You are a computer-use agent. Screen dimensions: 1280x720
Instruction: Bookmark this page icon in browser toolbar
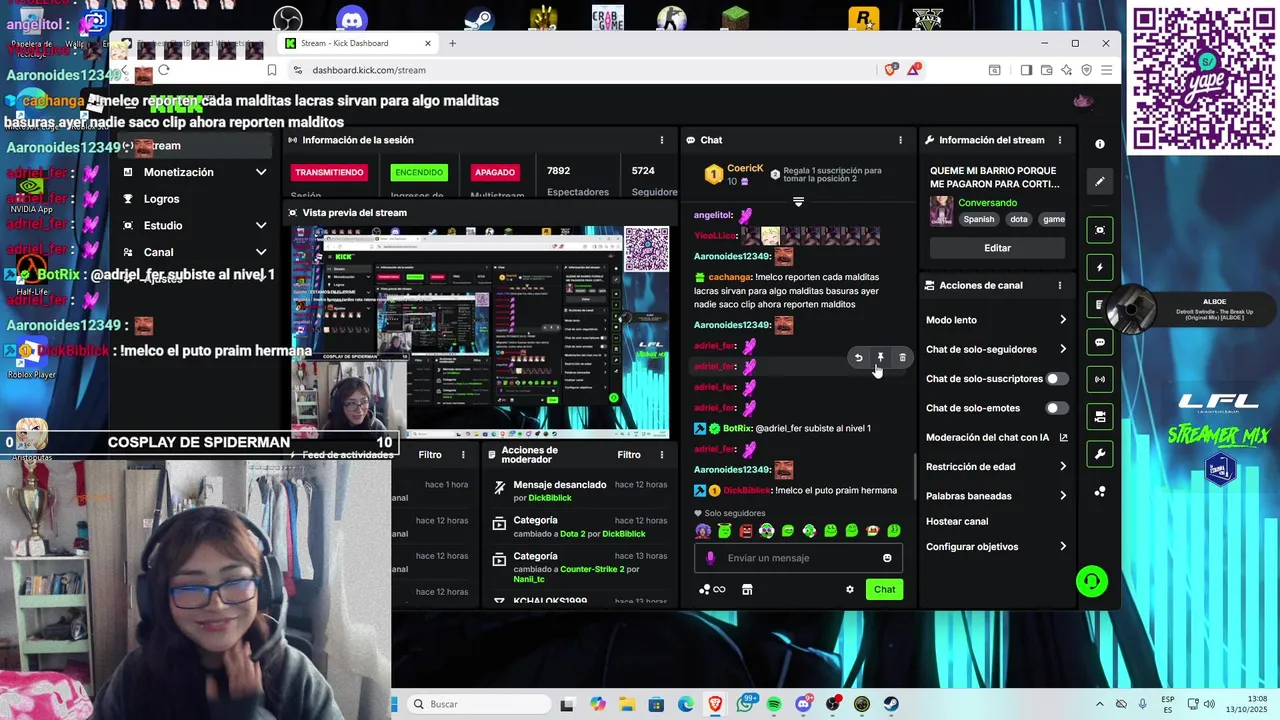coord(272,70)
